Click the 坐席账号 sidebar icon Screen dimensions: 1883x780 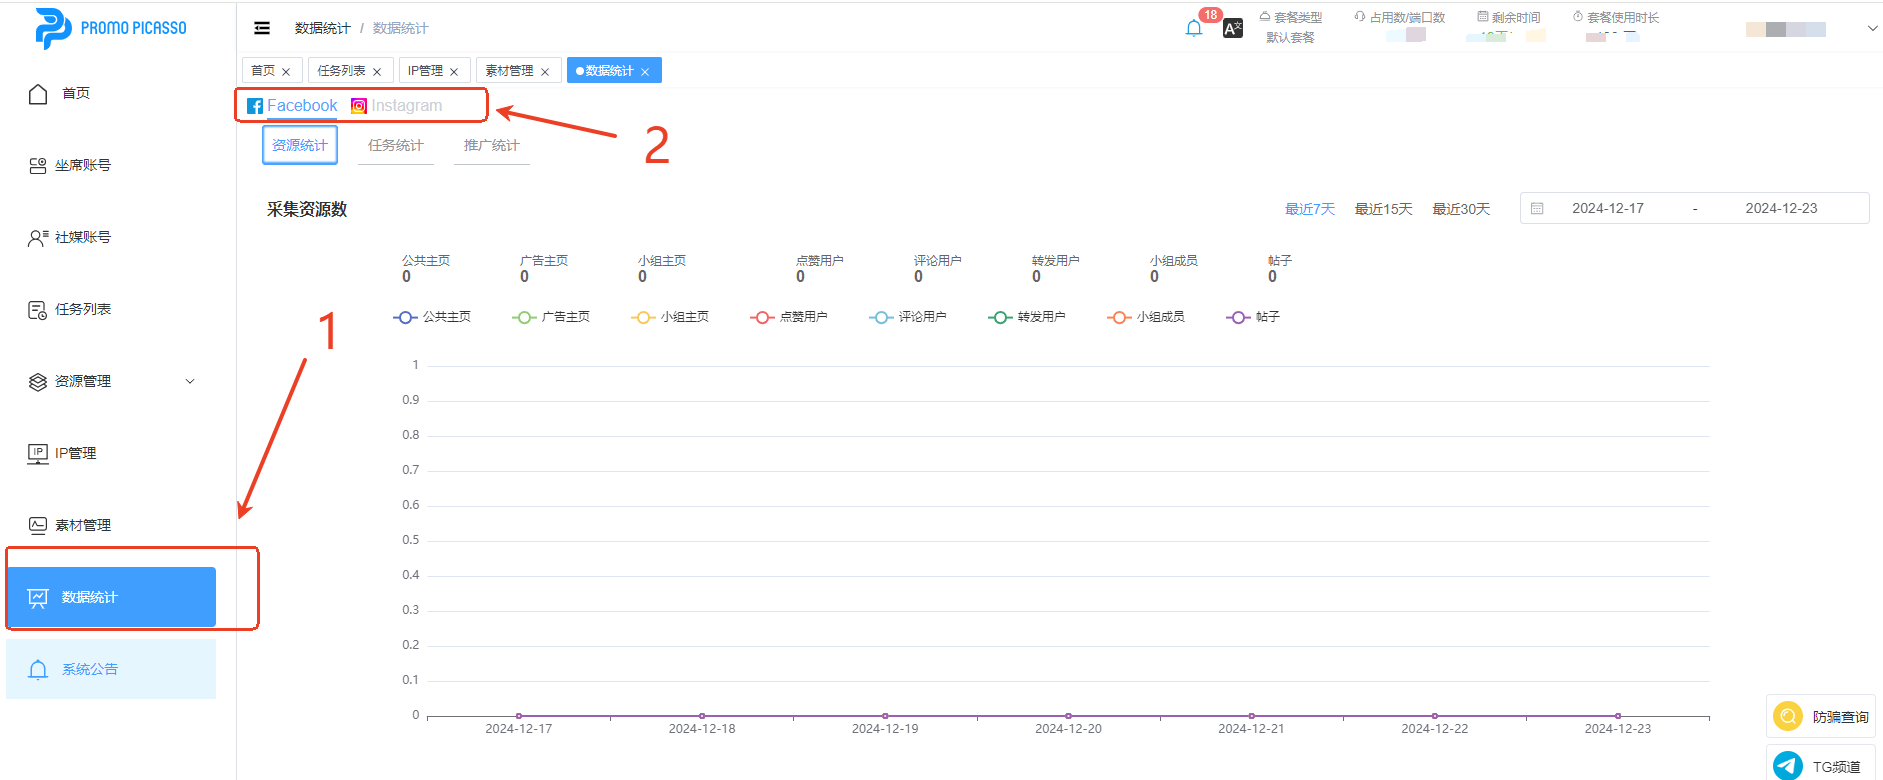[x=38, y=166]
